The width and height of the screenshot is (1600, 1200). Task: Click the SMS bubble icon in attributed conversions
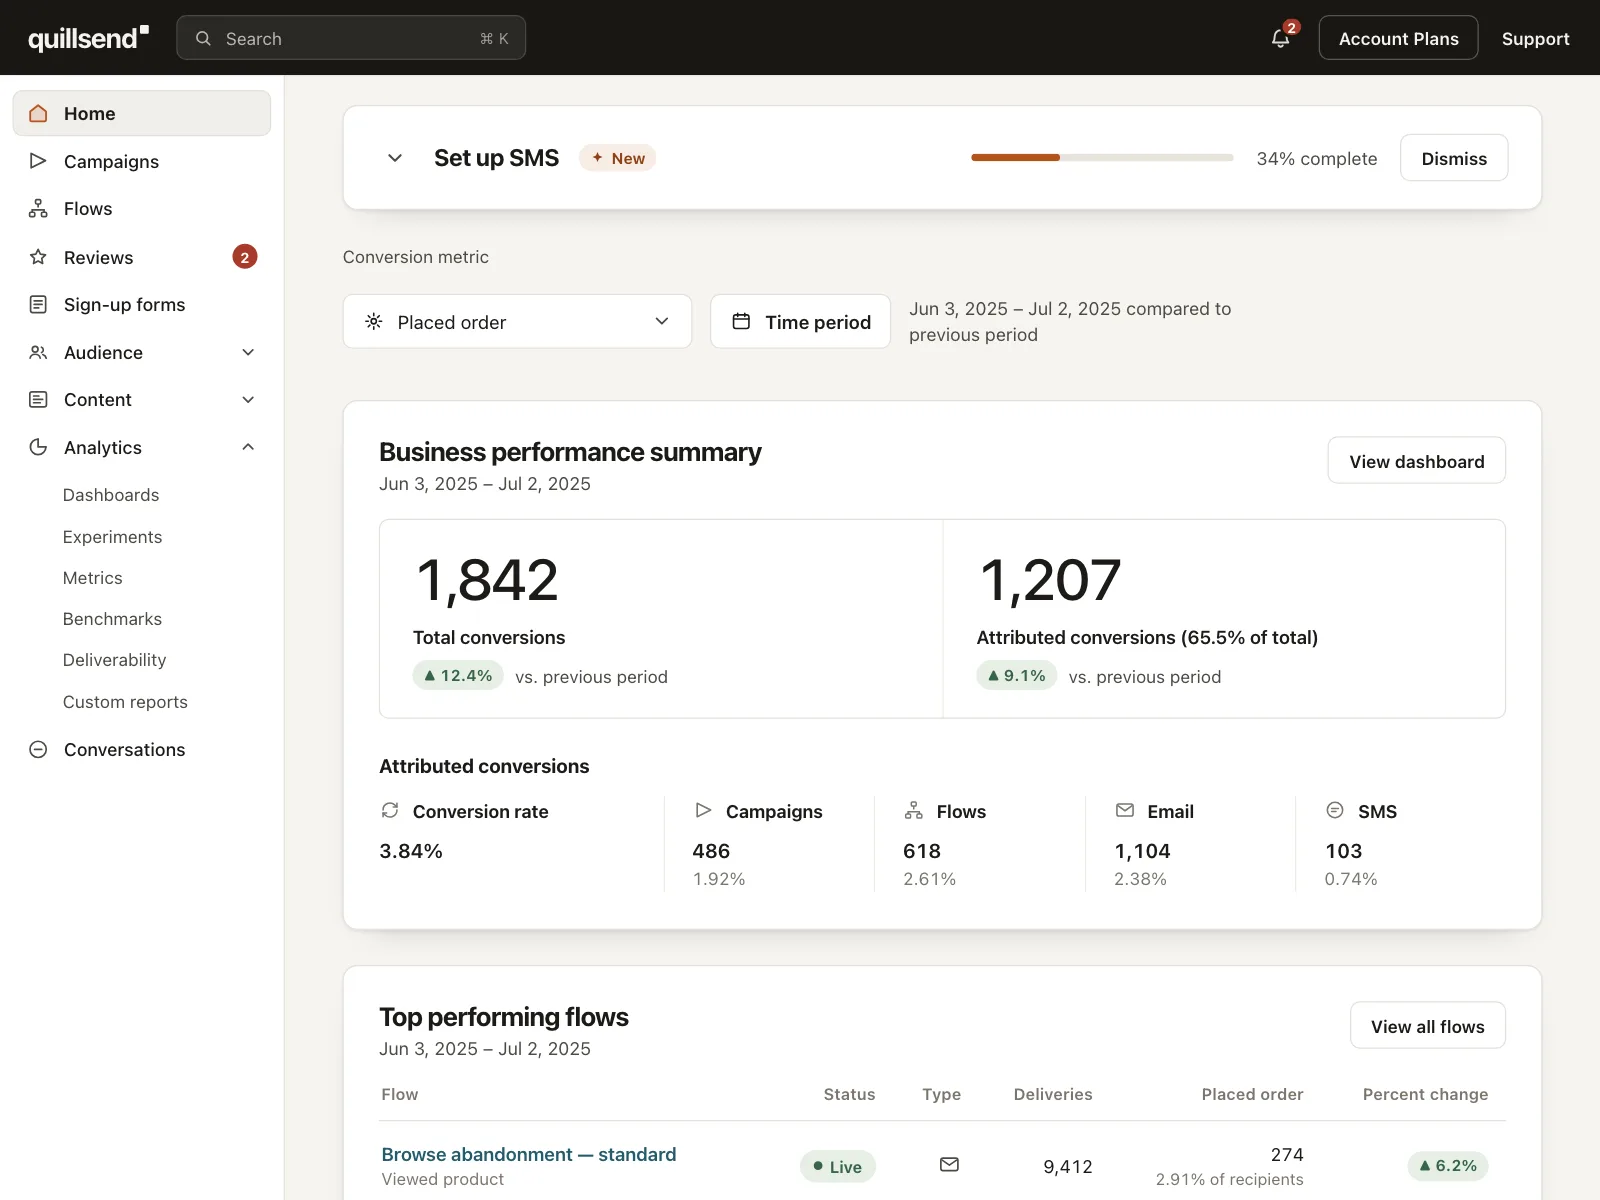tap(1335, 810)
